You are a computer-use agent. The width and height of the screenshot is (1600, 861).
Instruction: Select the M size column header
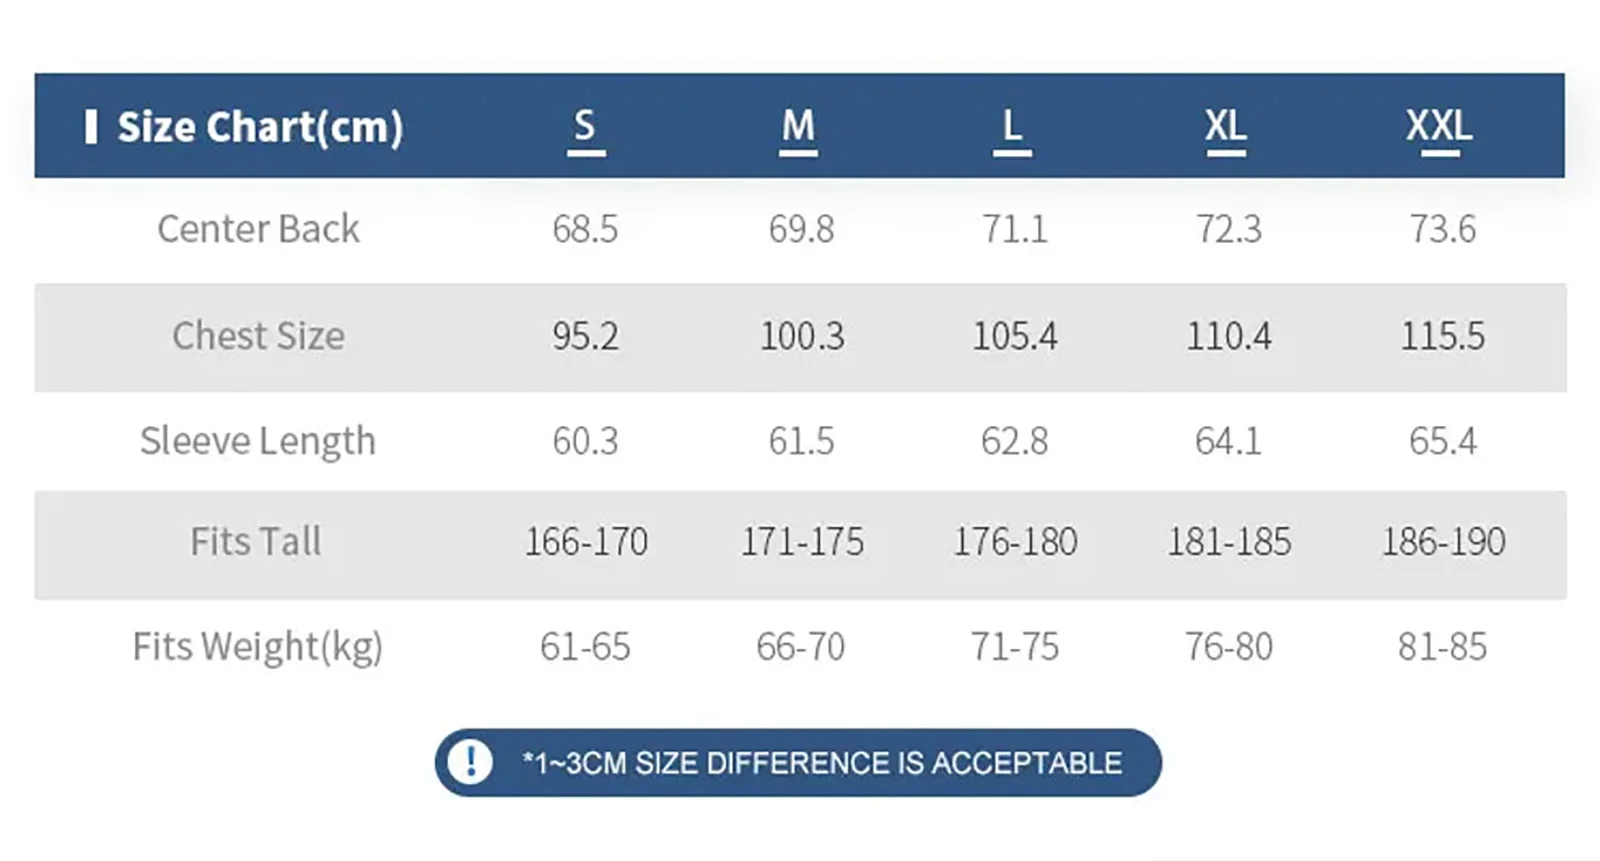(798, 127)
